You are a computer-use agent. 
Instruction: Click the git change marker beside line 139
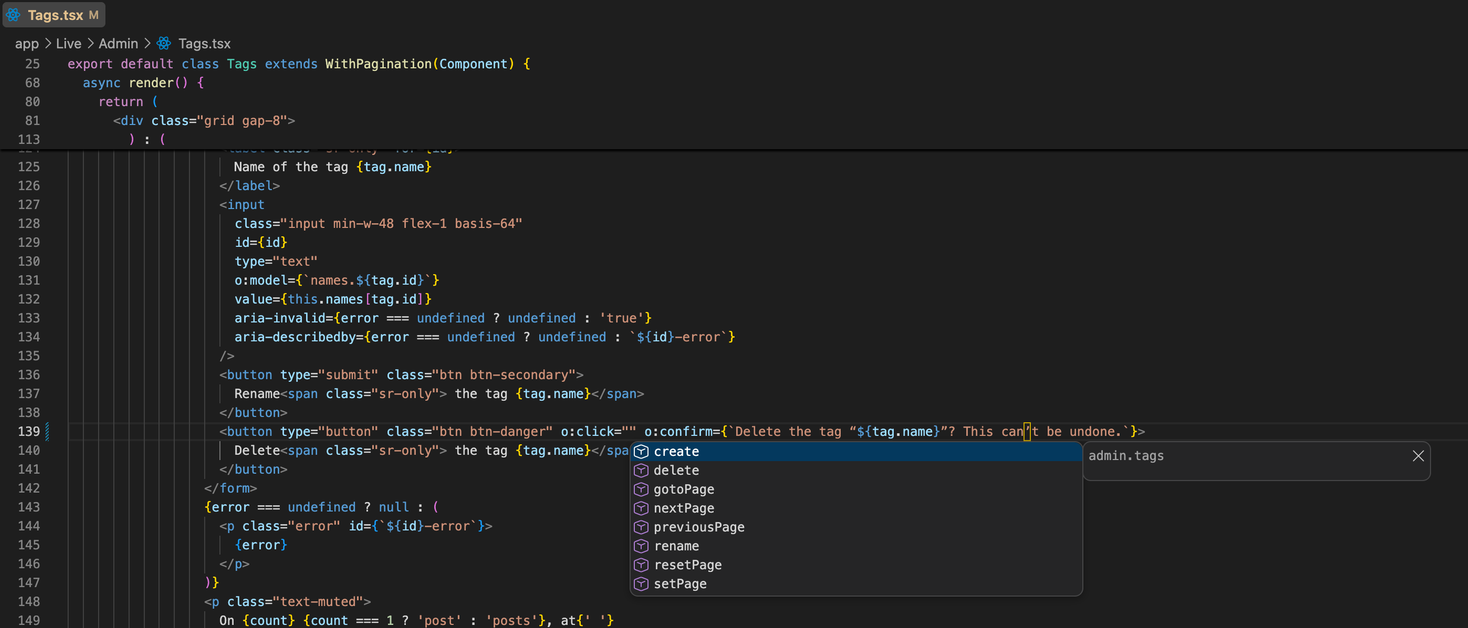click(x=47, y=432)
